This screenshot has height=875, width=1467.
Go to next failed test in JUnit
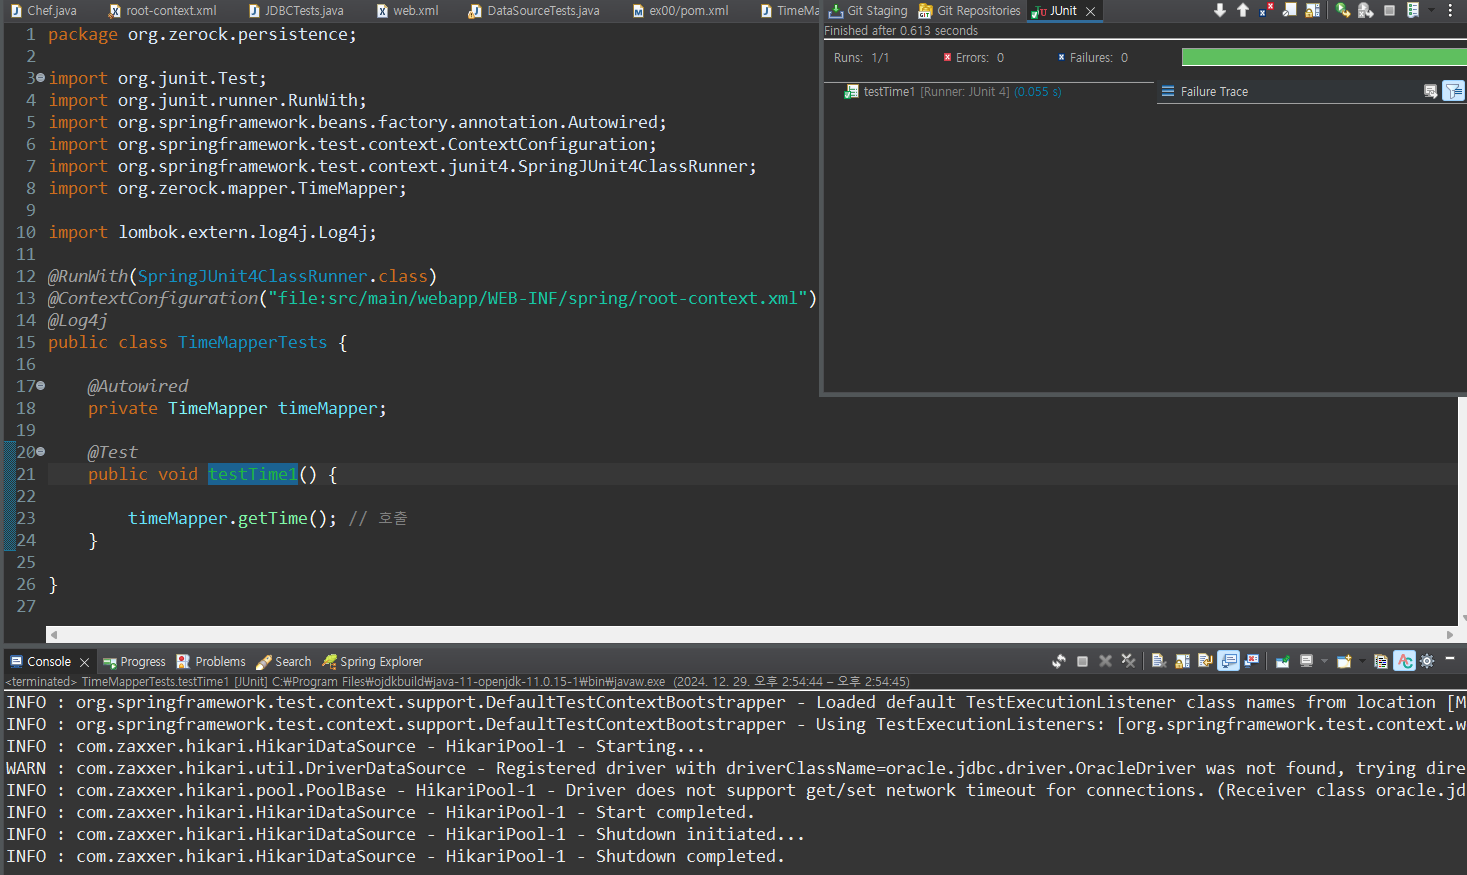coord(1220,10)
